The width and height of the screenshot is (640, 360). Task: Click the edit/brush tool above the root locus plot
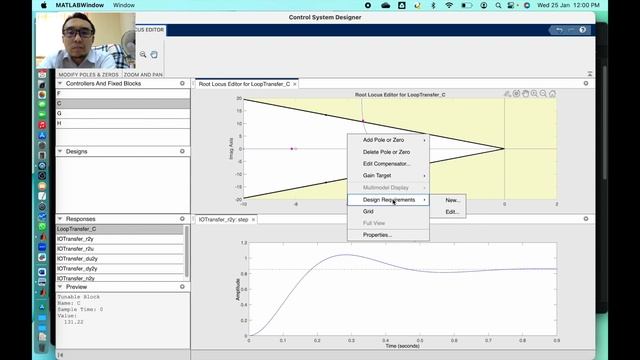click(507, 94)
